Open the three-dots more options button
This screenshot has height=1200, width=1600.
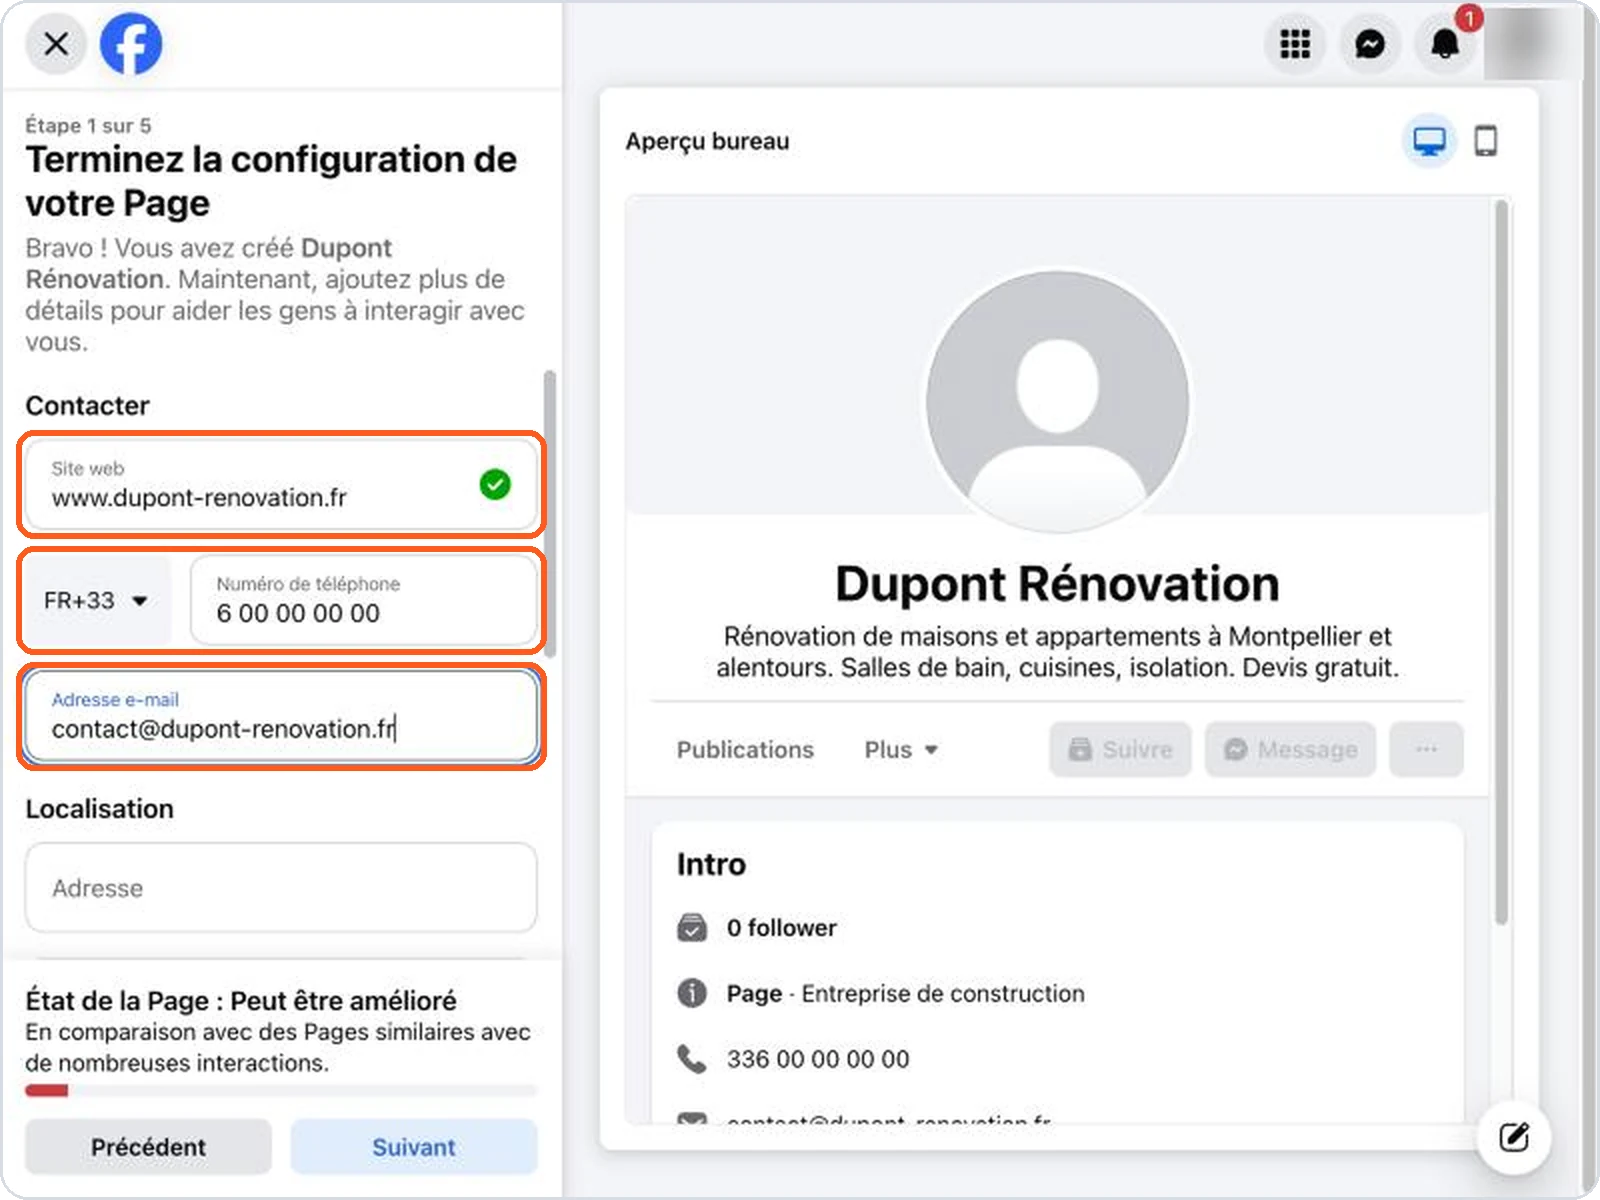pos(1427,750)
